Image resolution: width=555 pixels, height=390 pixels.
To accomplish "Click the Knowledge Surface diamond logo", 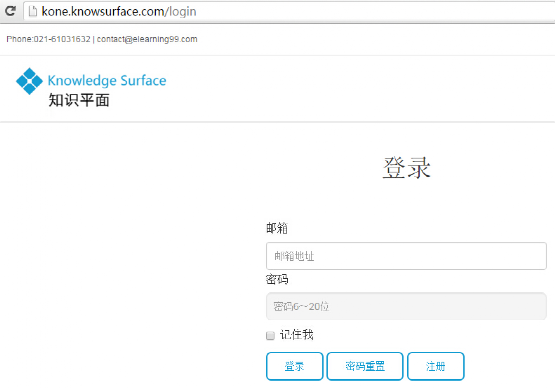I will click(x=29, y=81).
